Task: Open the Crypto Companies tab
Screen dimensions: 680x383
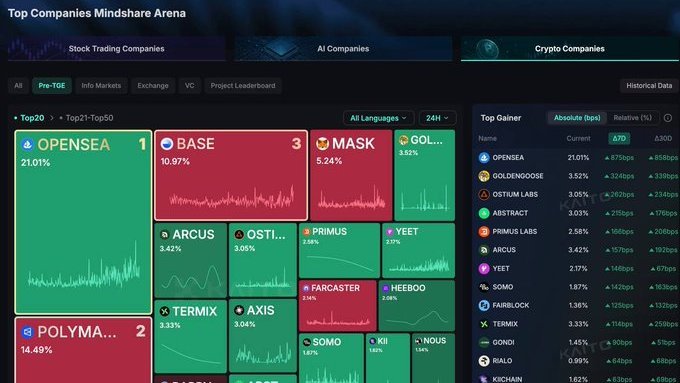Action: pyautogui.click(x=569, y=49)
